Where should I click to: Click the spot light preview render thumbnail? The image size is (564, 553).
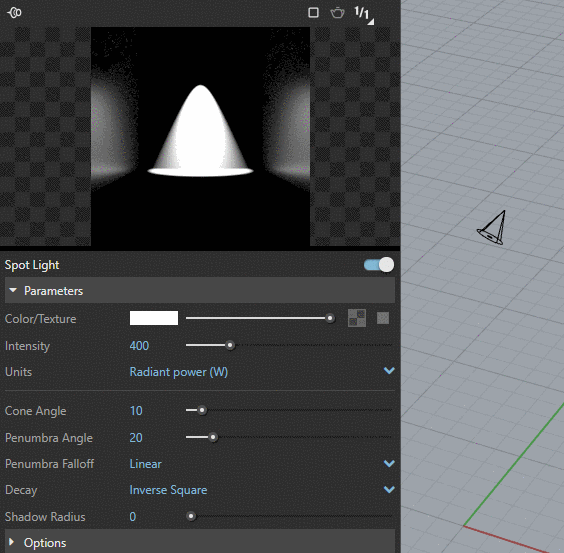coord(200,137)
